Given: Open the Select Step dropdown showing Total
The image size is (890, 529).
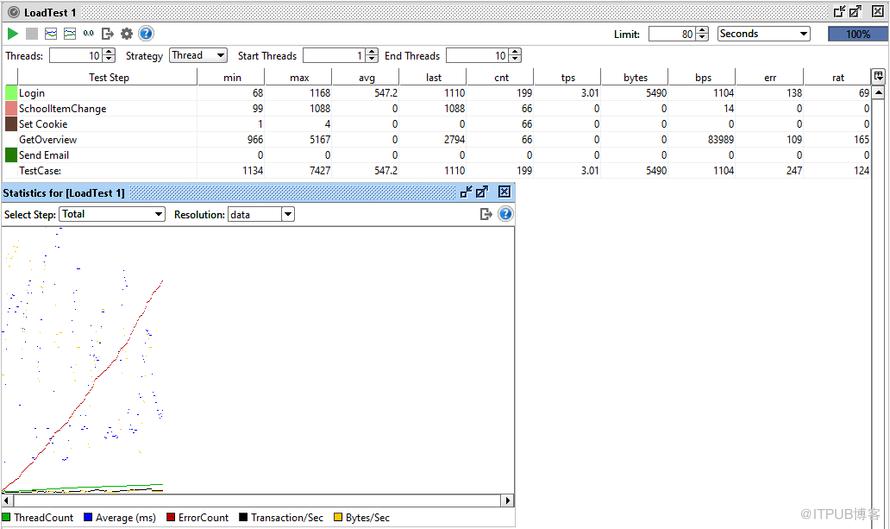Looking at the screenshot, I should [x=112, y=214].
